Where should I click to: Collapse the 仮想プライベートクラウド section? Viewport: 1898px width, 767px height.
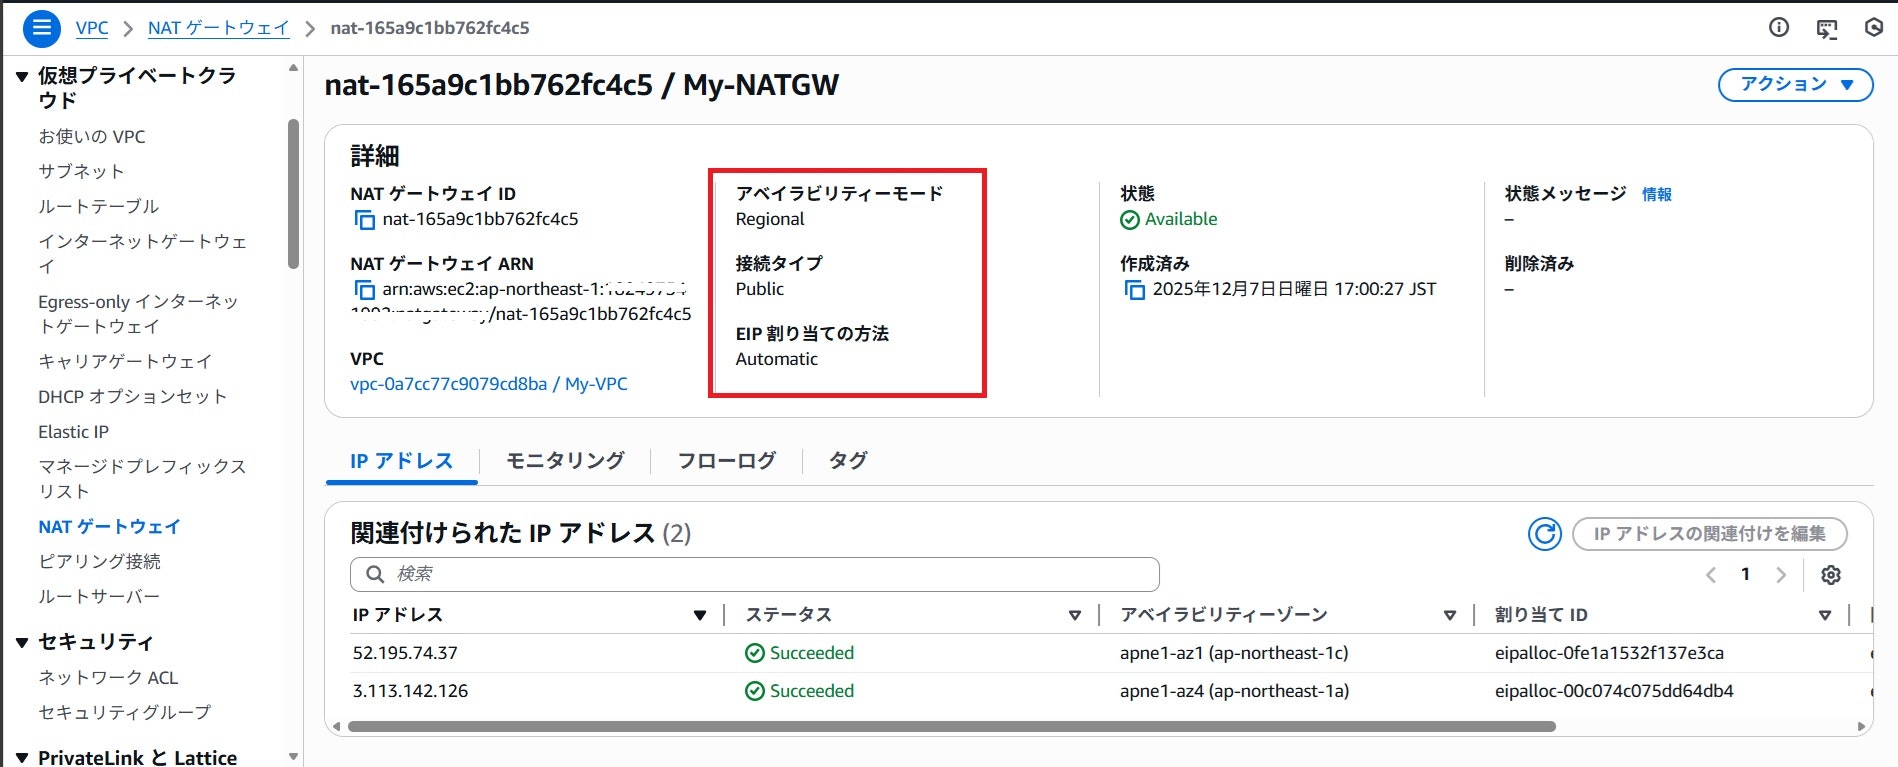[x=22, y=76]
